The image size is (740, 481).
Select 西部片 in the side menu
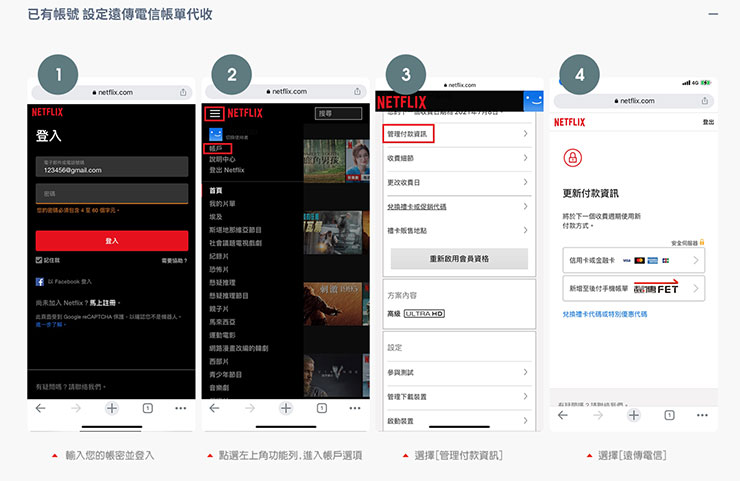click(x=219, y=362)
